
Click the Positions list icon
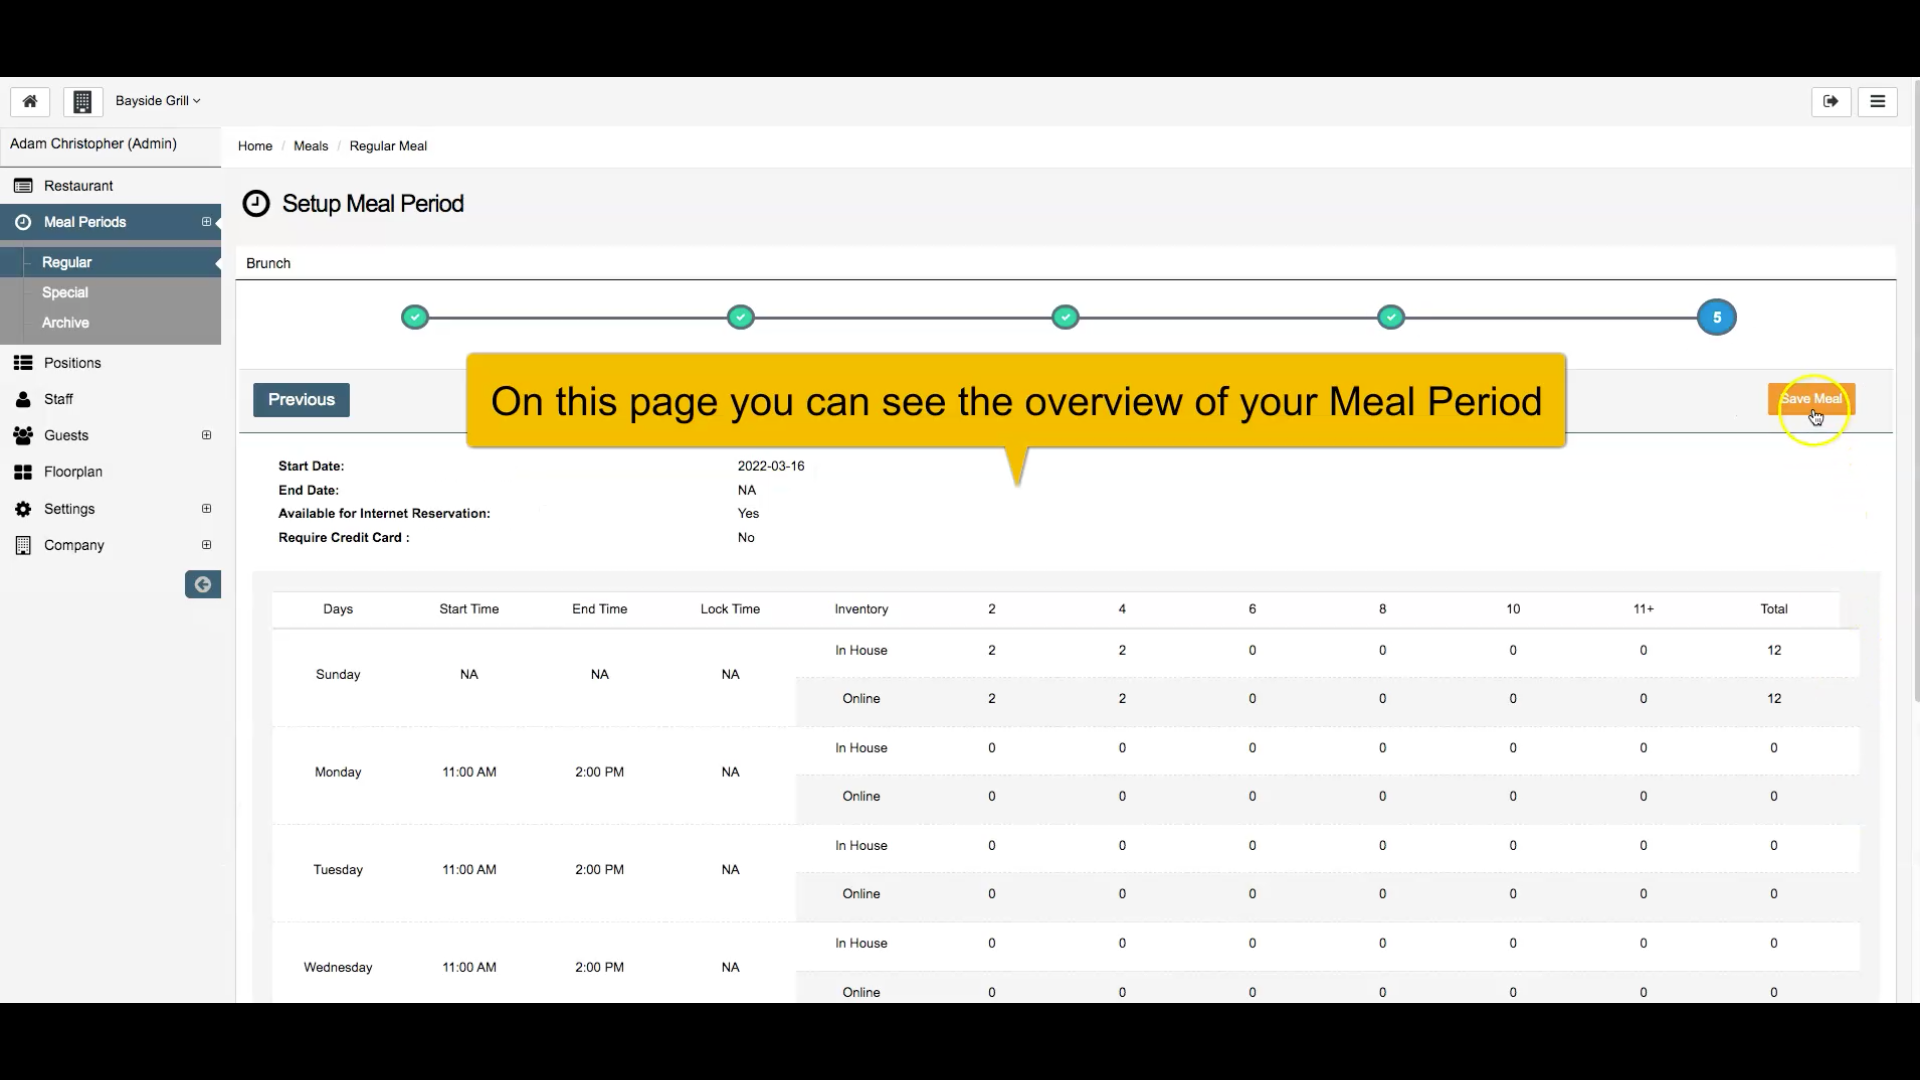tap(23, 363)
